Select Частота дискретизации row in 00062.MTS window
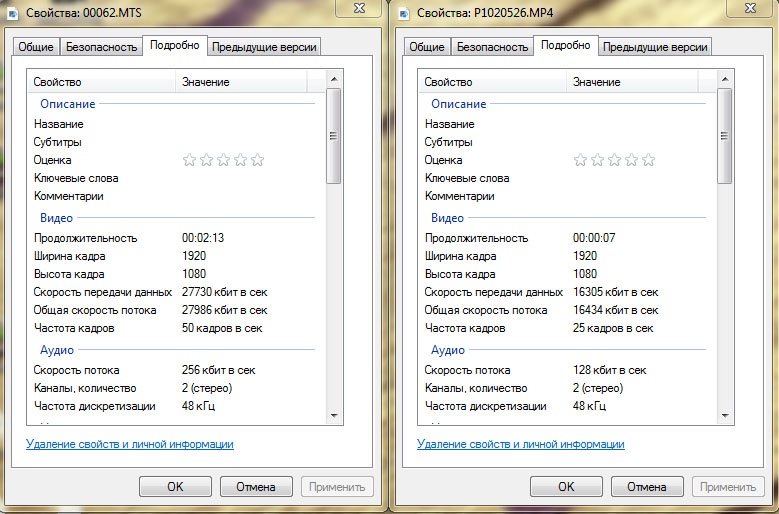 point(176,406)
